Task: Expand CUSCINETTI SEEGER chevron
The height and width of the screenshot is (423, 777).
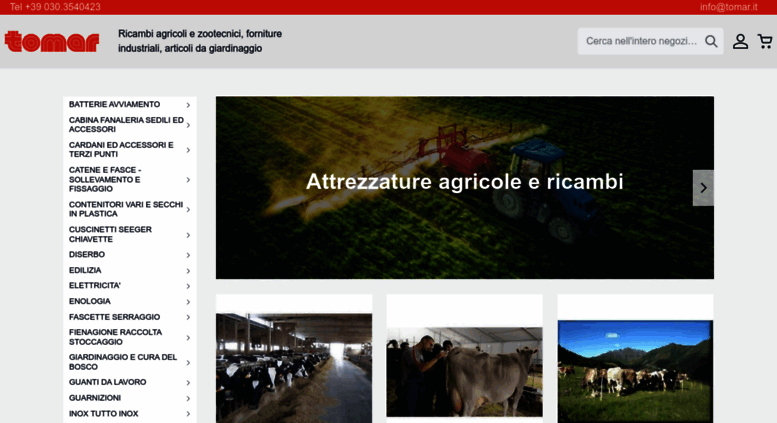Action: click(188, 235)
